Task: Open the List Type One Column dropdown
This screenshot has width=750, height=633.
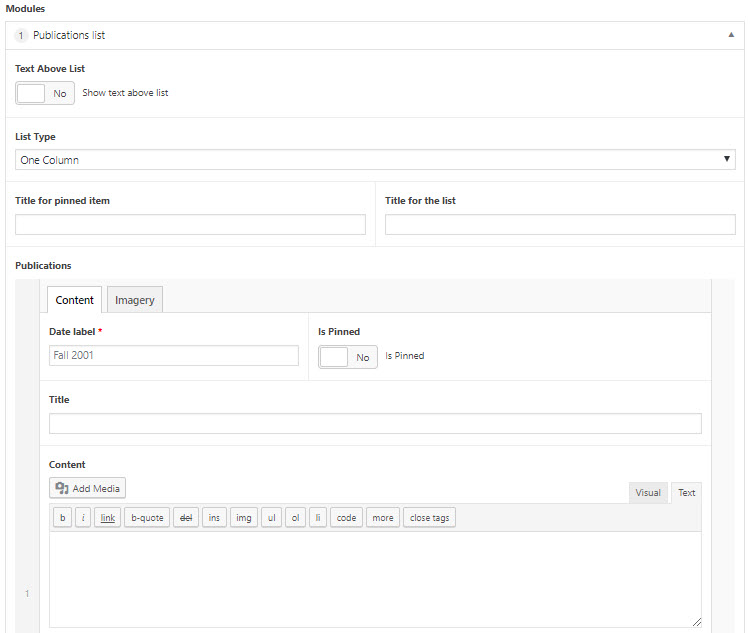Action: (375, 160)
